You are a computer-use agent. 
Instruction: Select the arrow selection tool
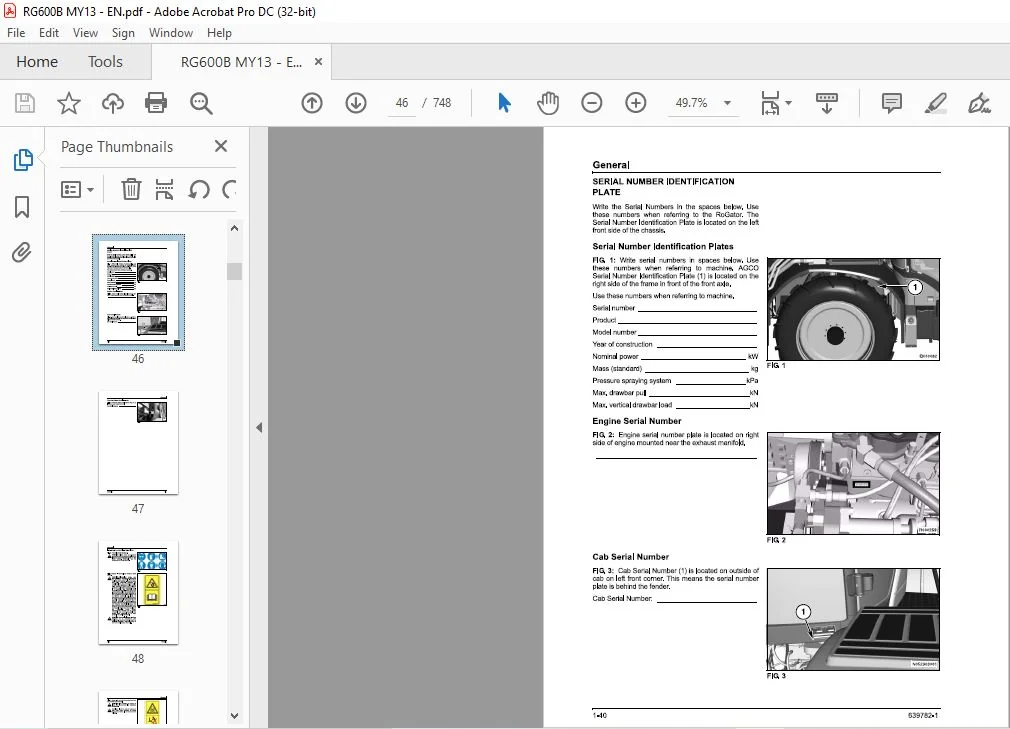(504, 103)
